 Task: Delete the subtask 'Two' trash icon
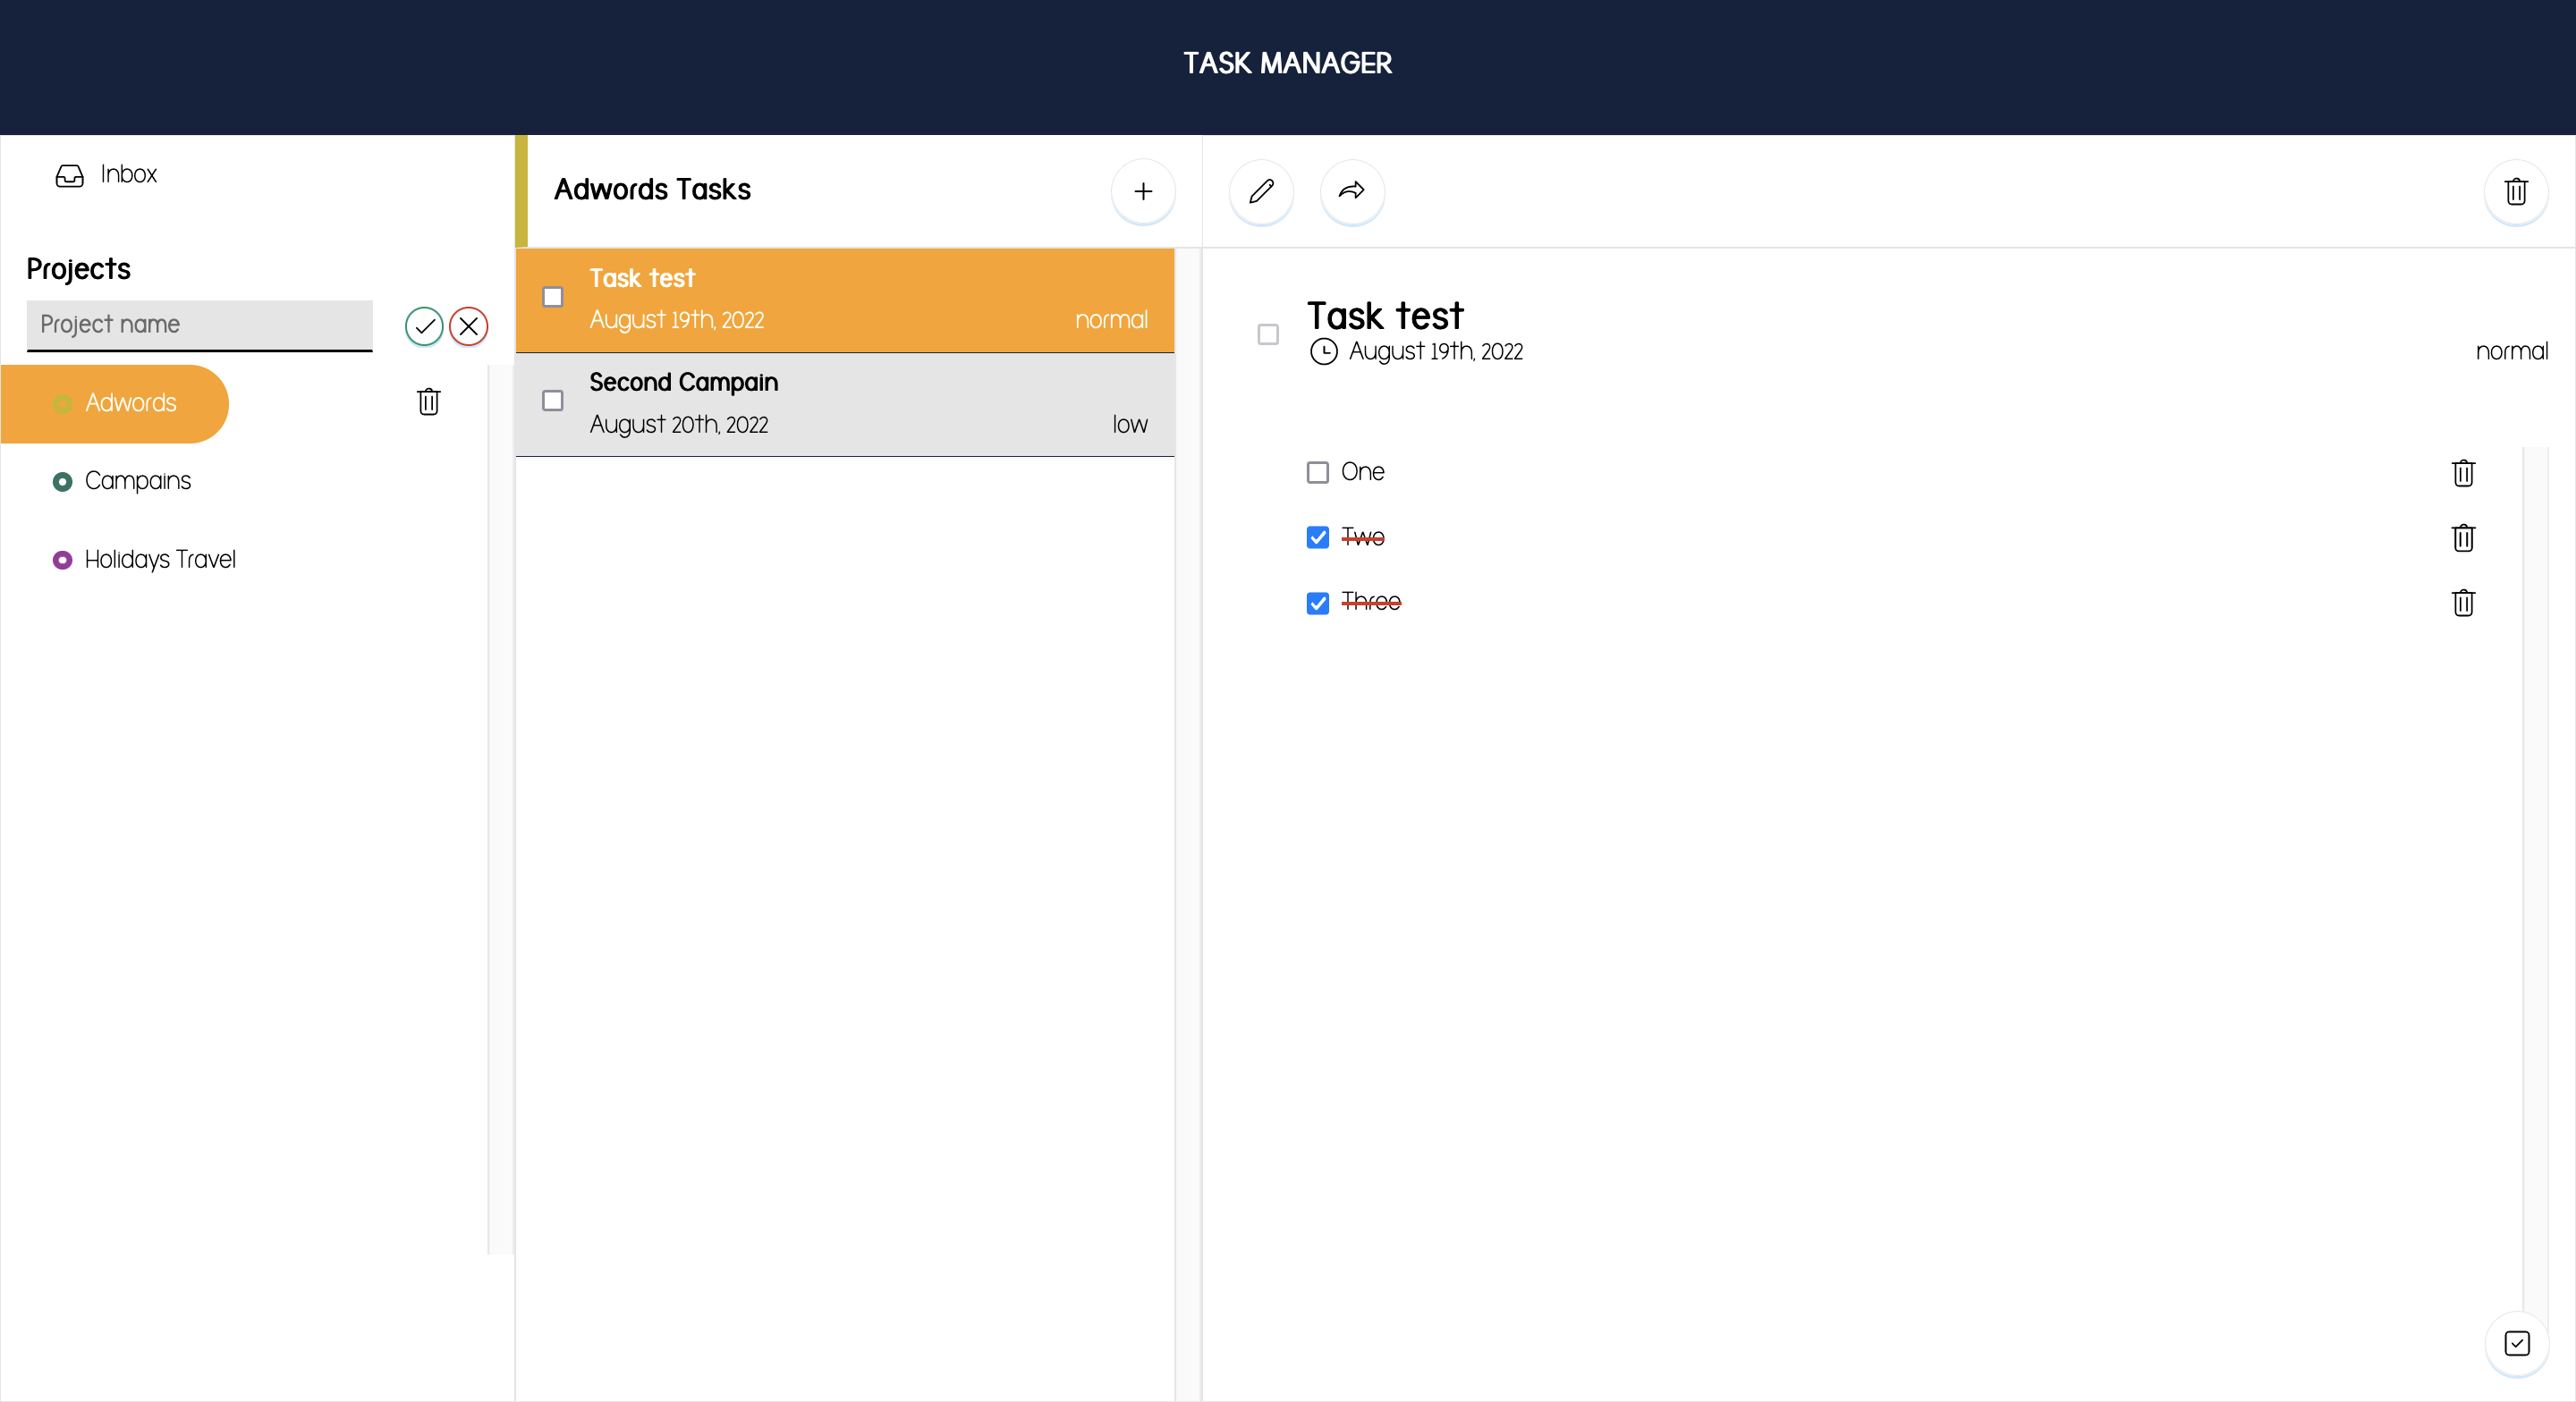pos(2463,537)
